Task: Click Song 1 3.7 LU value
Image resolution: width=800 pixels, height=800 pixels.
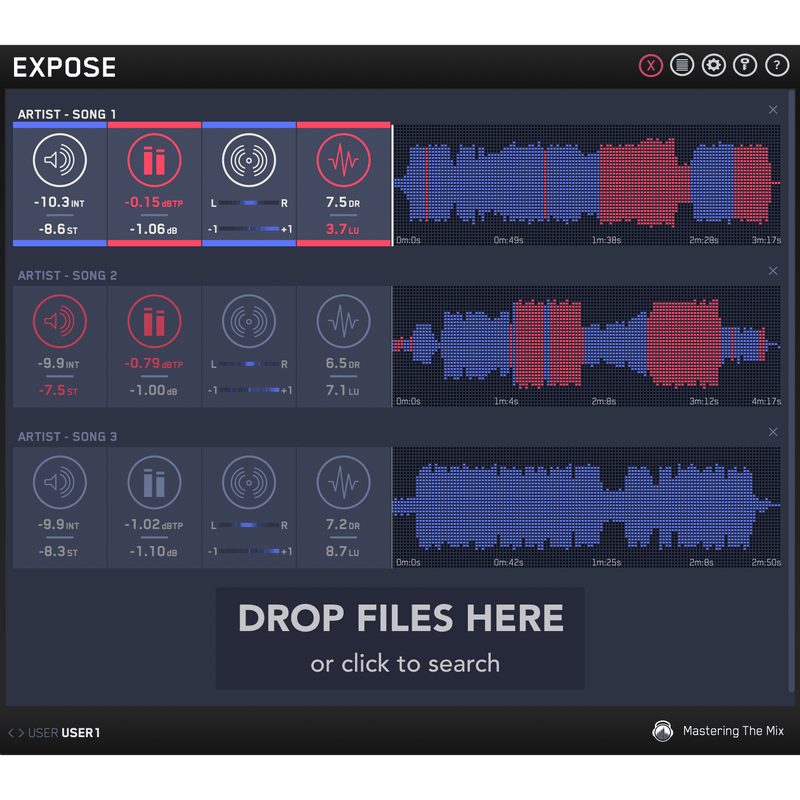Action: tap(342, 230)
